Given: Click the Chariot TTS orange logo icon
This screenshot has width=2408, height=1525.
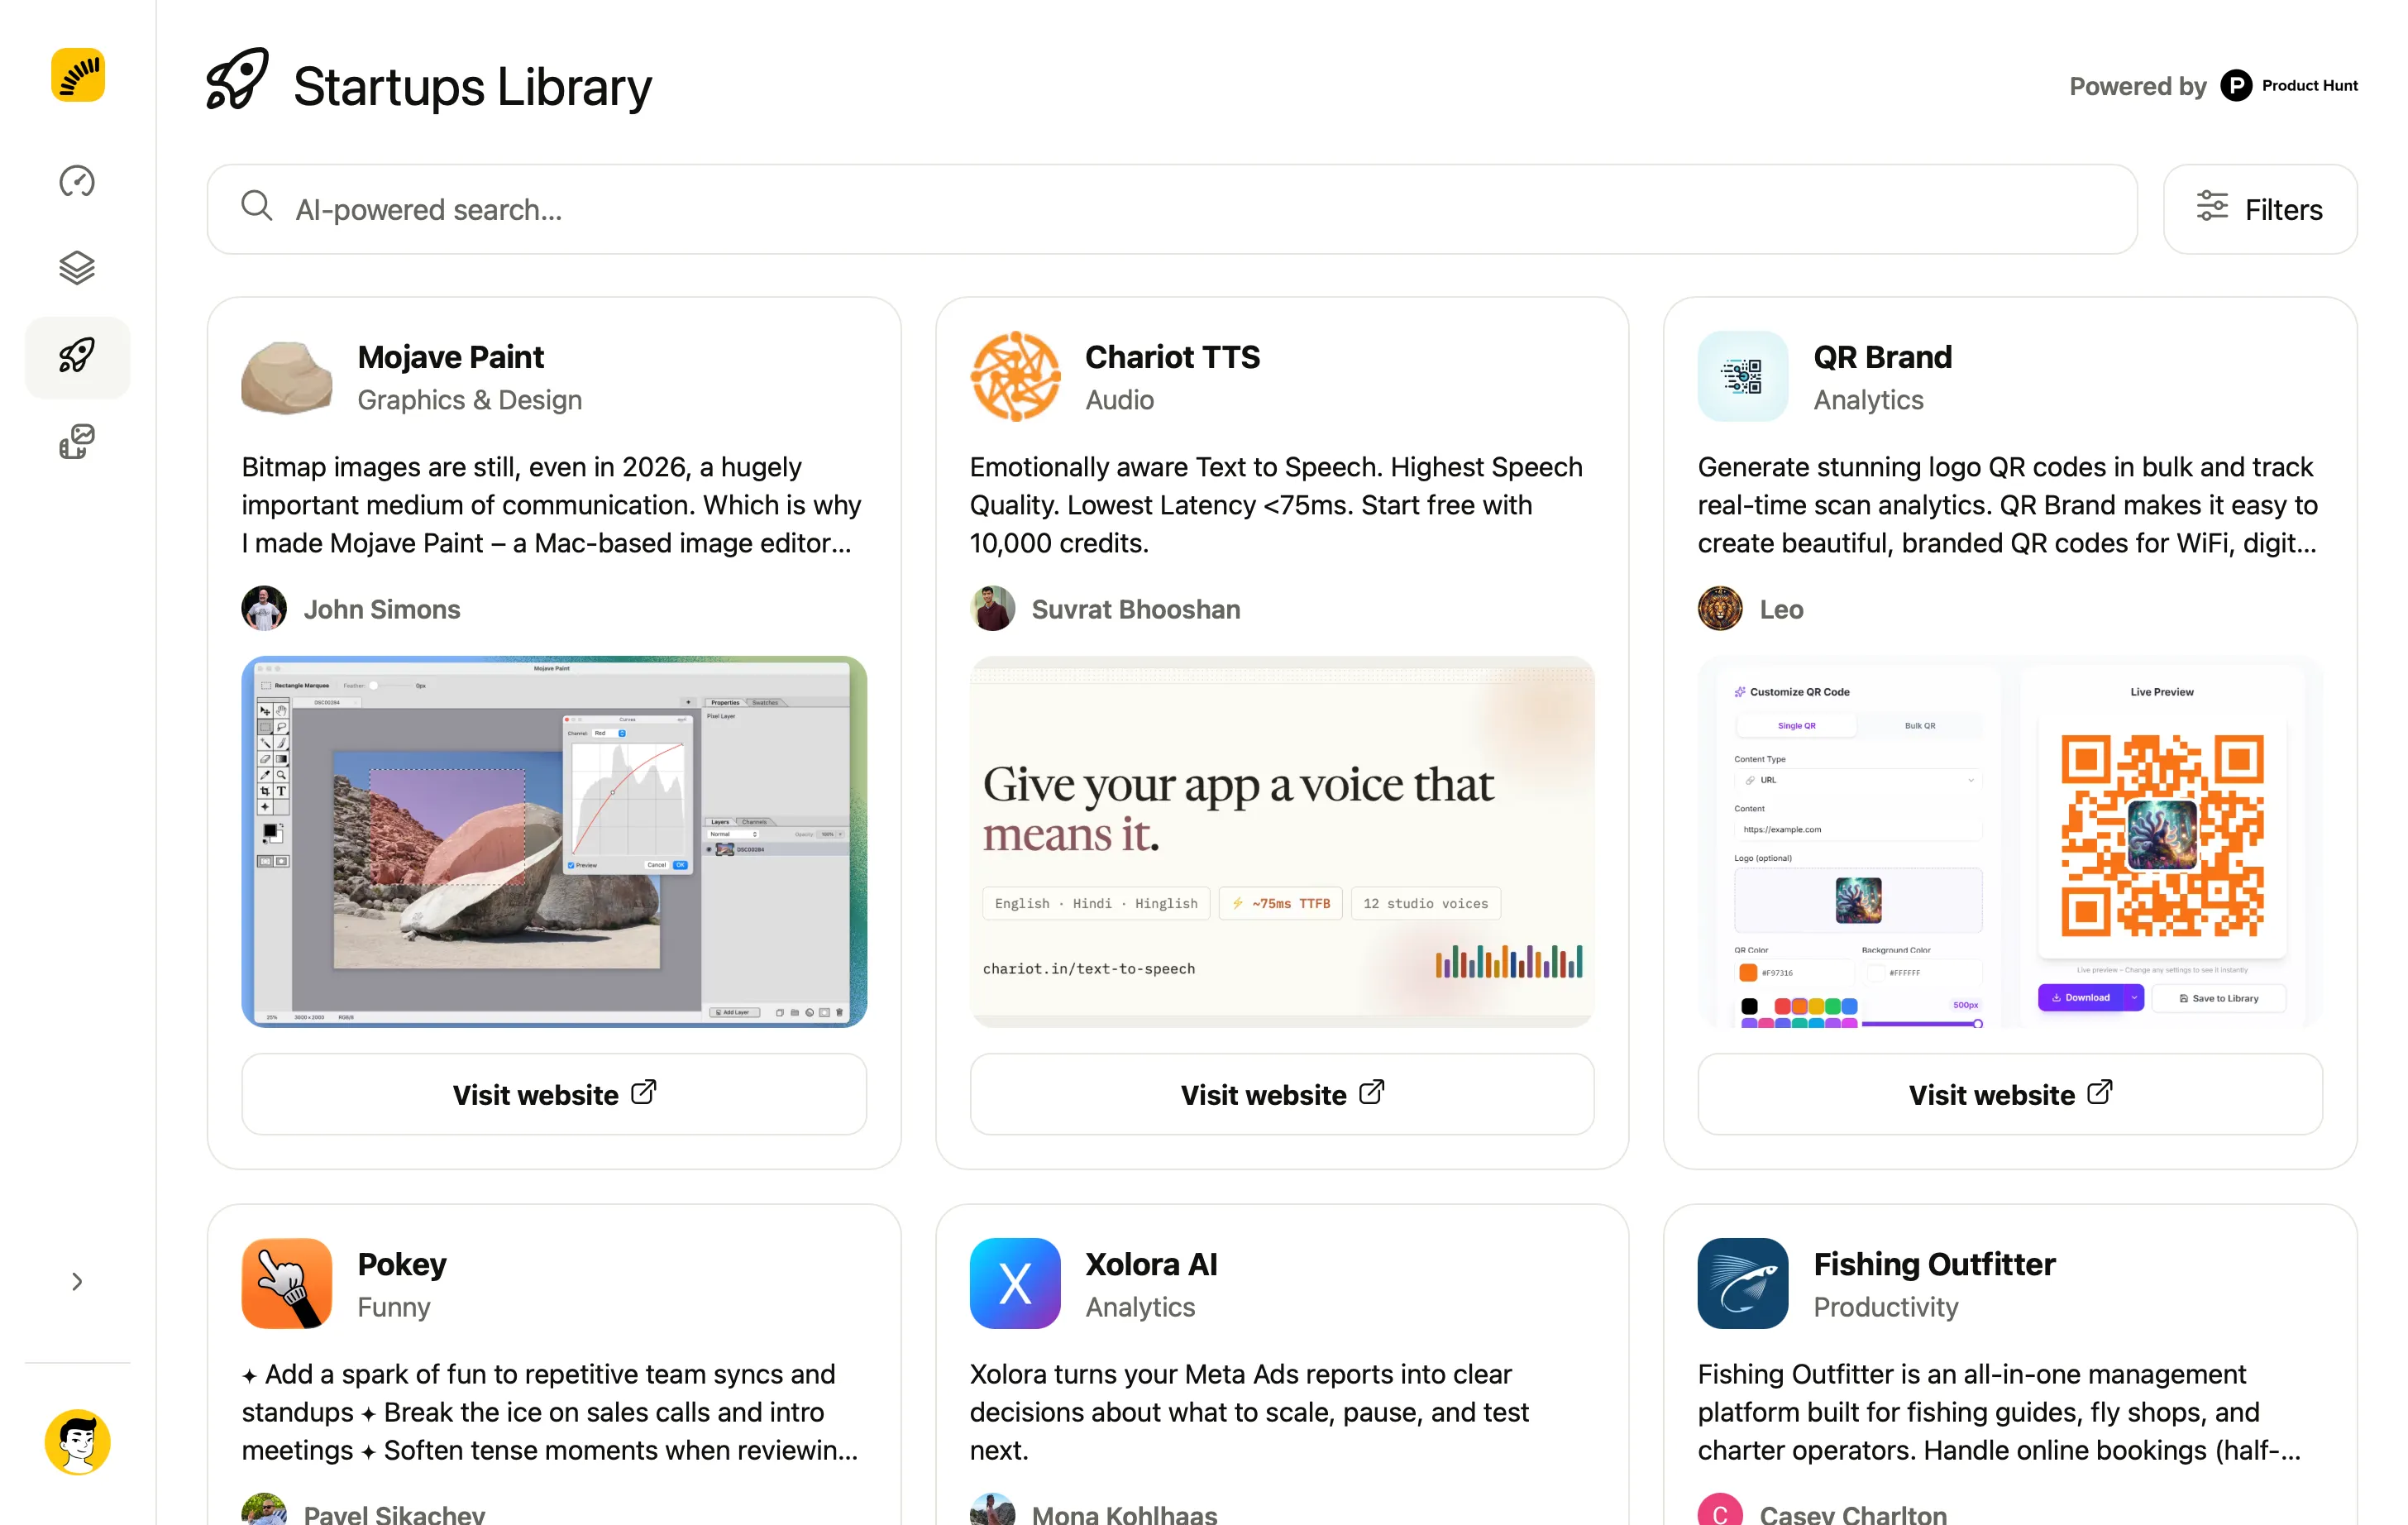Looking at the screenshot, I should [x=1015, y=377].
